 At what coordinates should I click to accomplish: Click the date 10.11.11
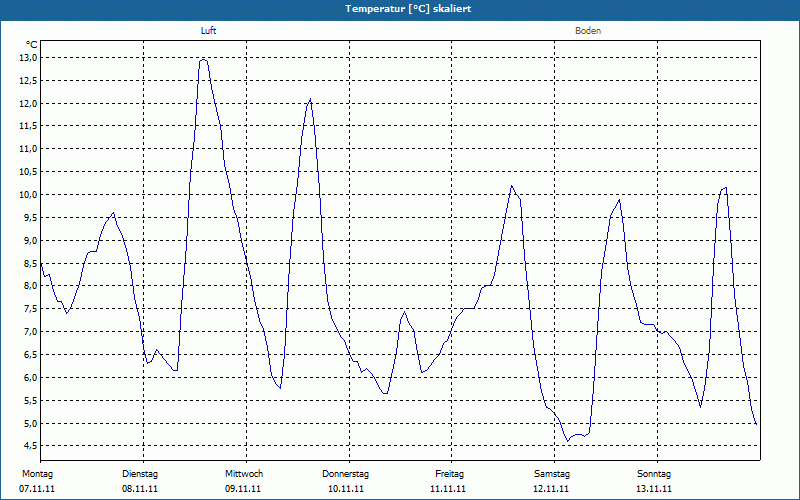point(346,489)
